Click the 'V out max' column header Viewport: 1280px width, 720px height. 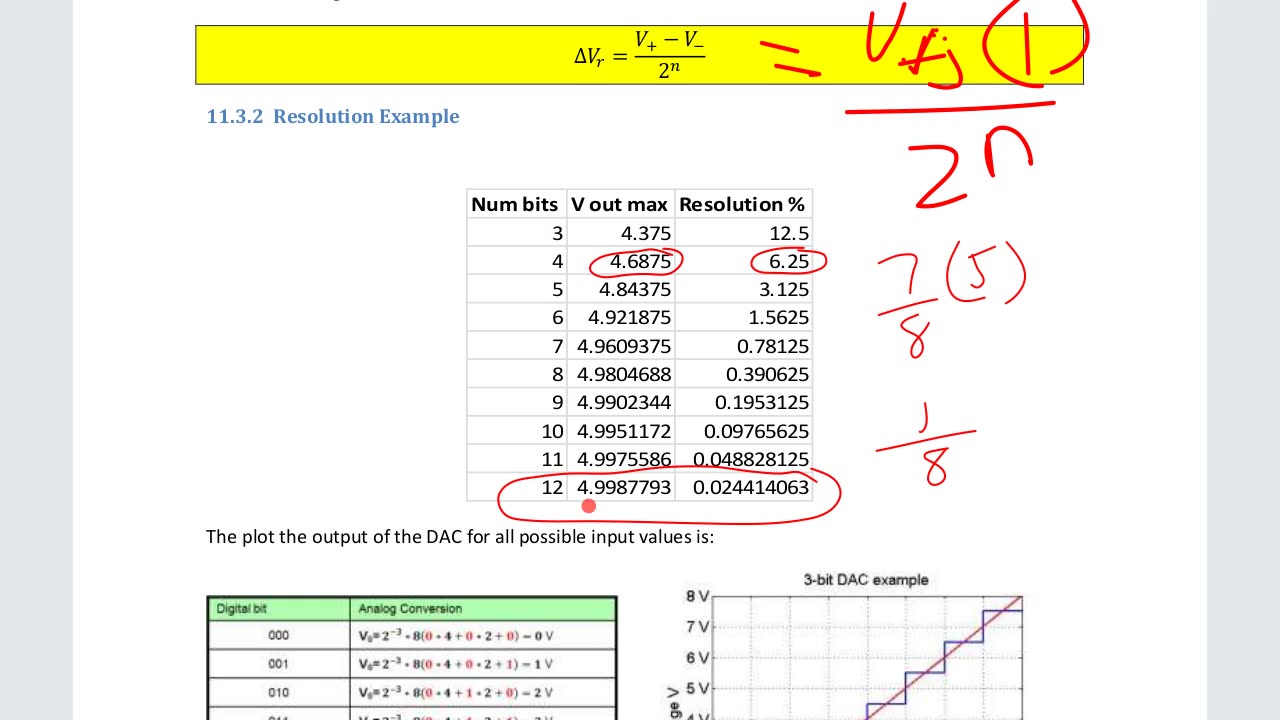(x=619, y=204)
